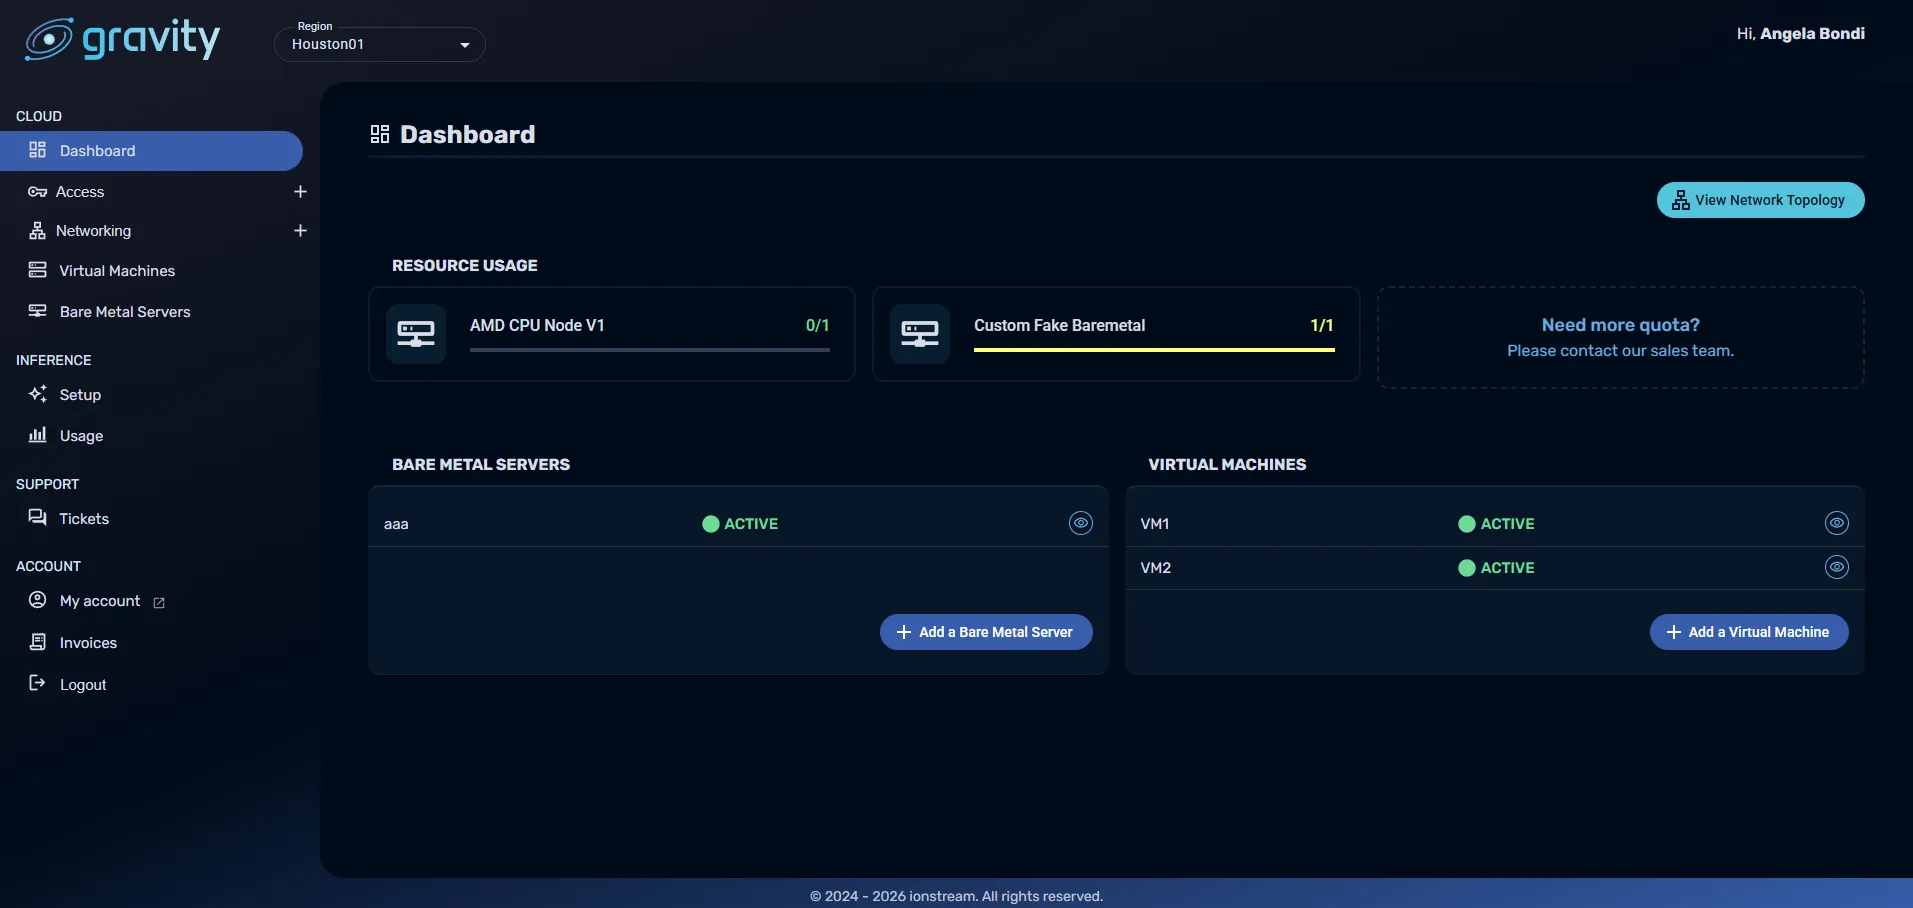Click the Invoices receipt icon
Screen dimensions: 1913x908
coord(38,642)
